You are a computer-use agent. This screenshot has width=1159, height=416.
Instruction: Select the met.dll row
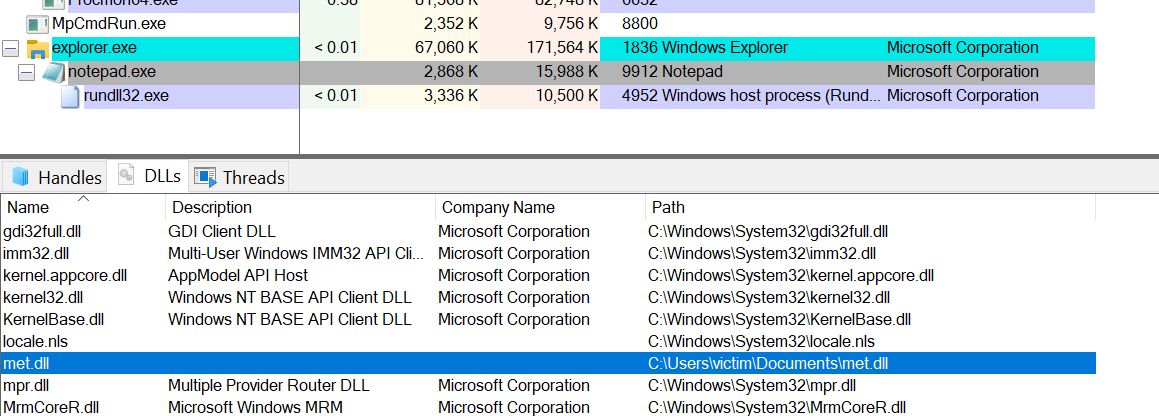27,364
